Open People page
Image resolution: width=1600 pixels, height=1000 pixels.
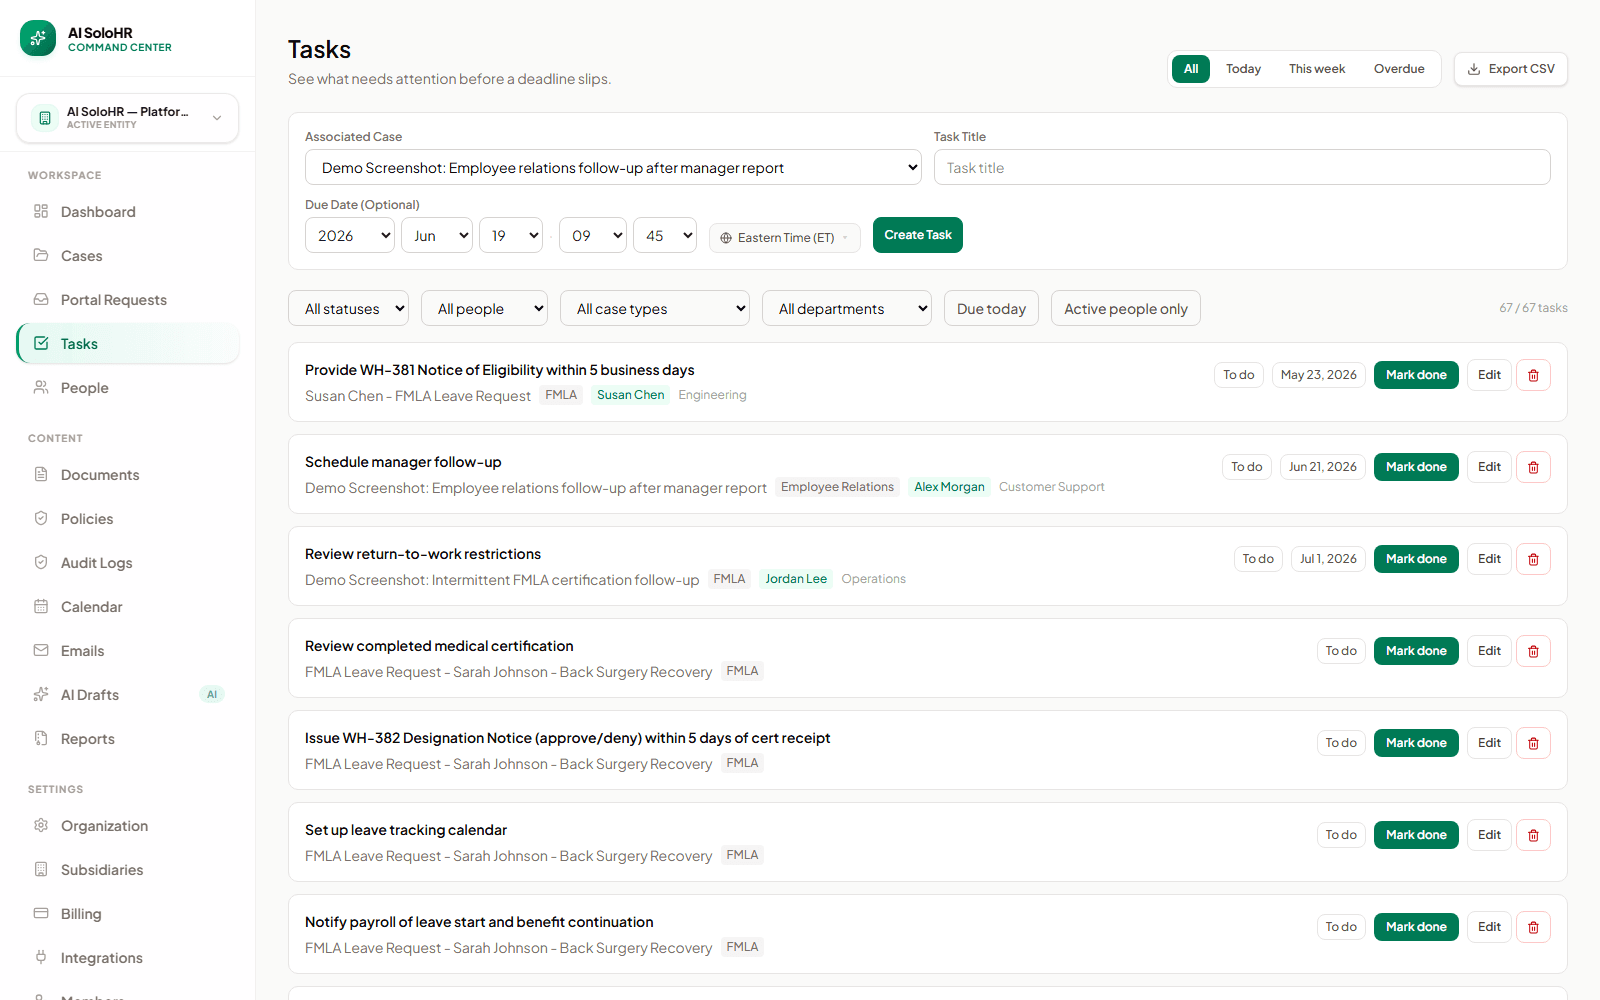coord(128,388)
